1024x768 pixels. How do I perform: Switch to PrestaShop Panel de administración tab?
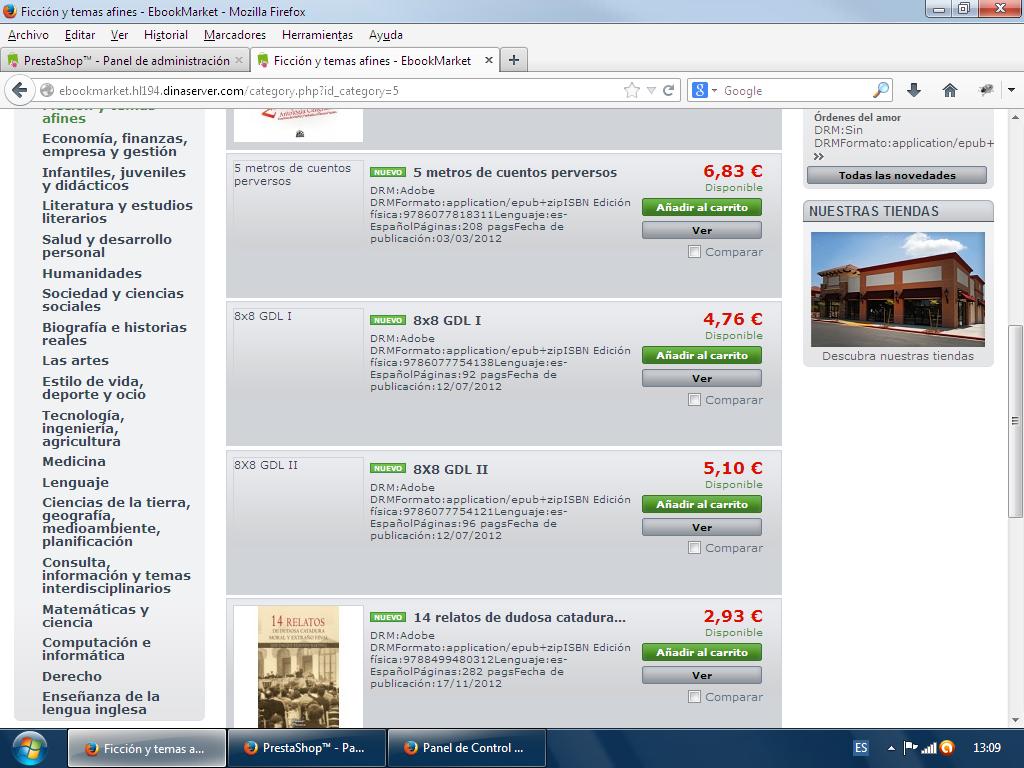pos(125,60)
